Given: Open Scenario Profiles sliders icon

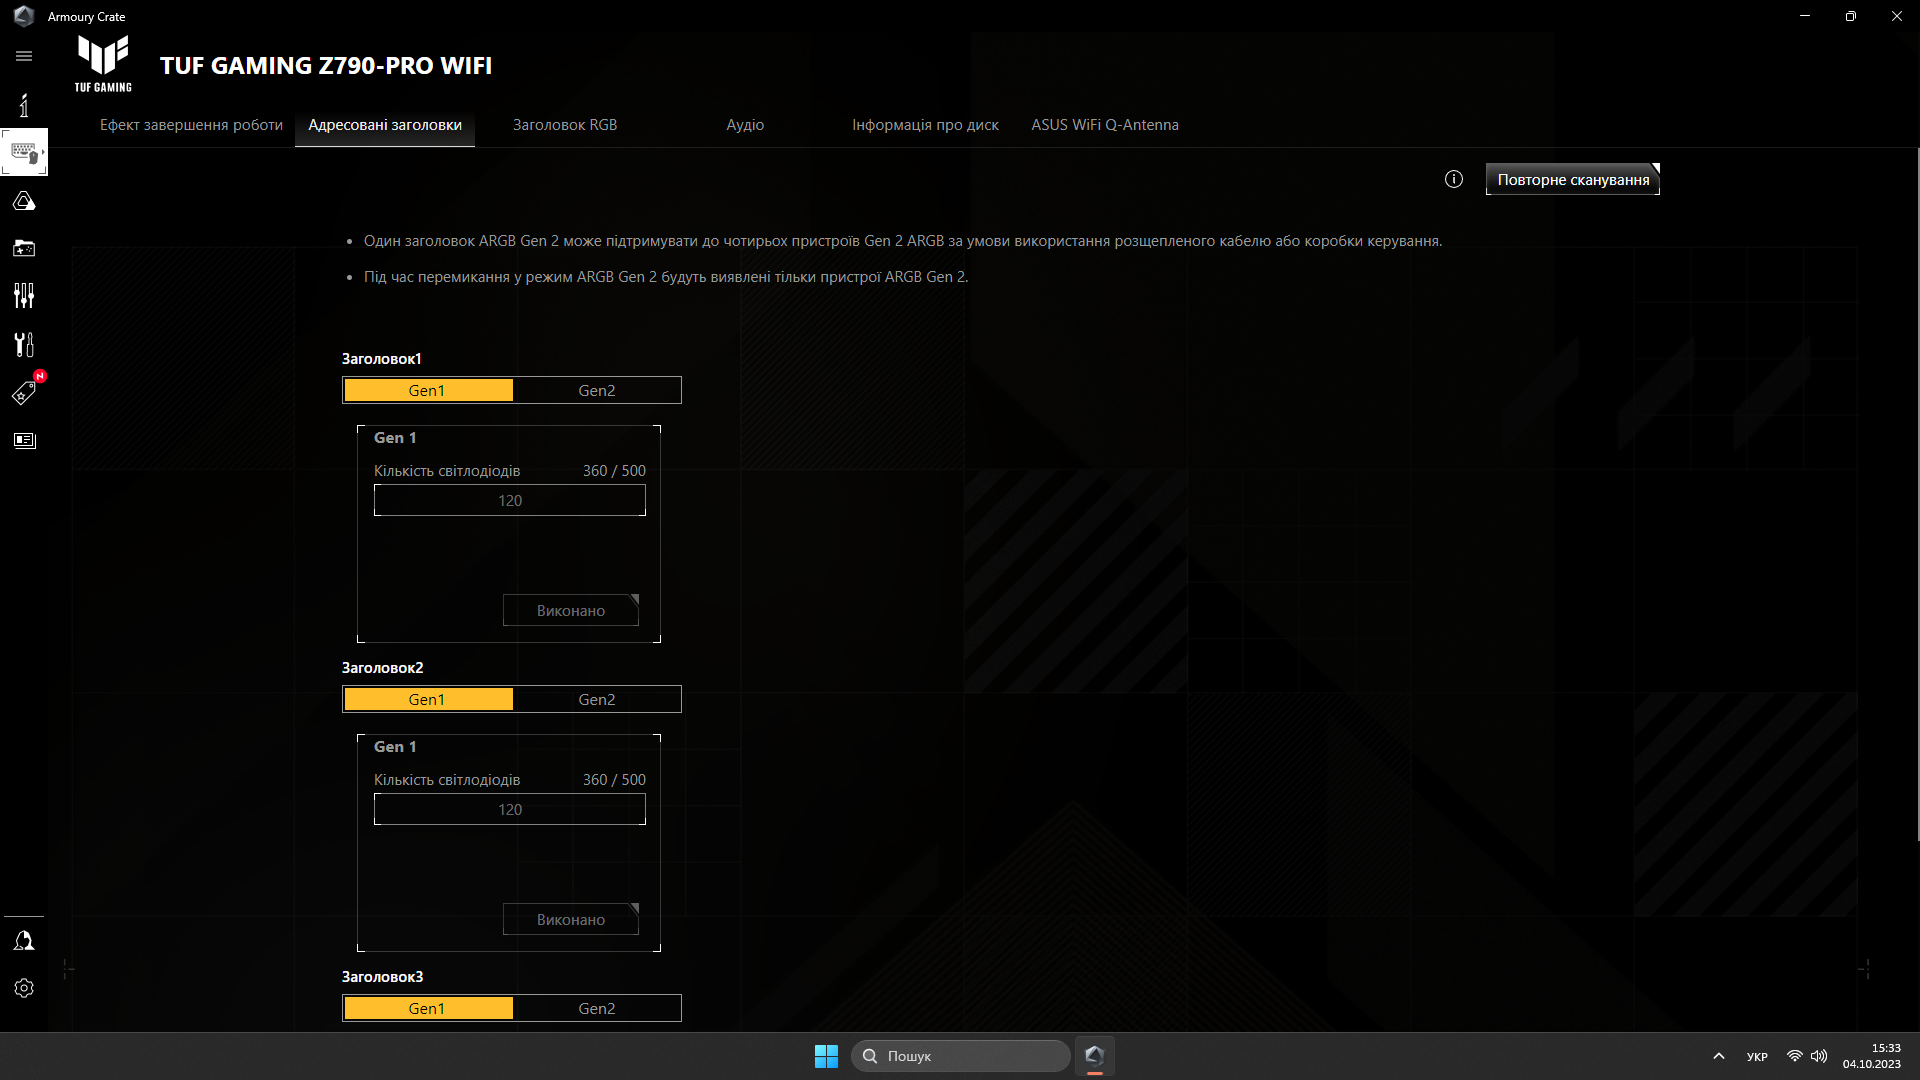Looking at the screenshot, I should (24, 296).
